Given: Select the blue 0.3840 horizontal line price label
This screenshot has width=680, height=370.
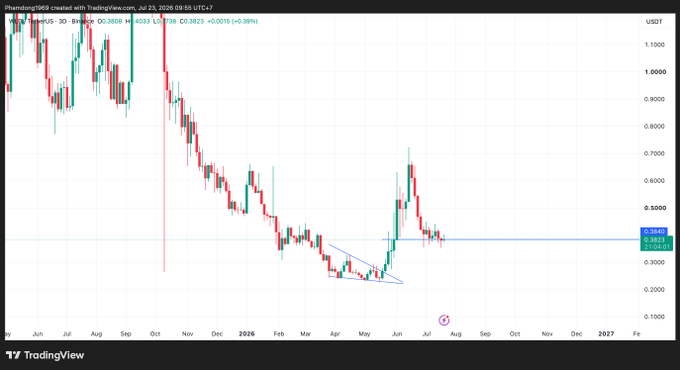Looking at the screenshot, I should [654, 232].
